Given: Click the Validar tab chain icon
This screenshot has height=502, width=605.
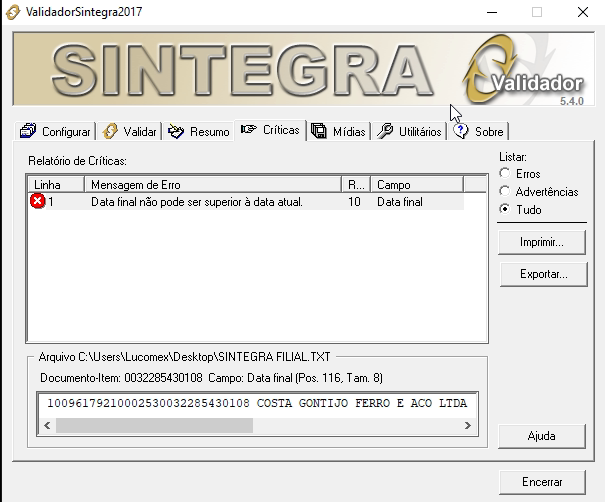Looking at the screenshot, I should coord(110,131).
